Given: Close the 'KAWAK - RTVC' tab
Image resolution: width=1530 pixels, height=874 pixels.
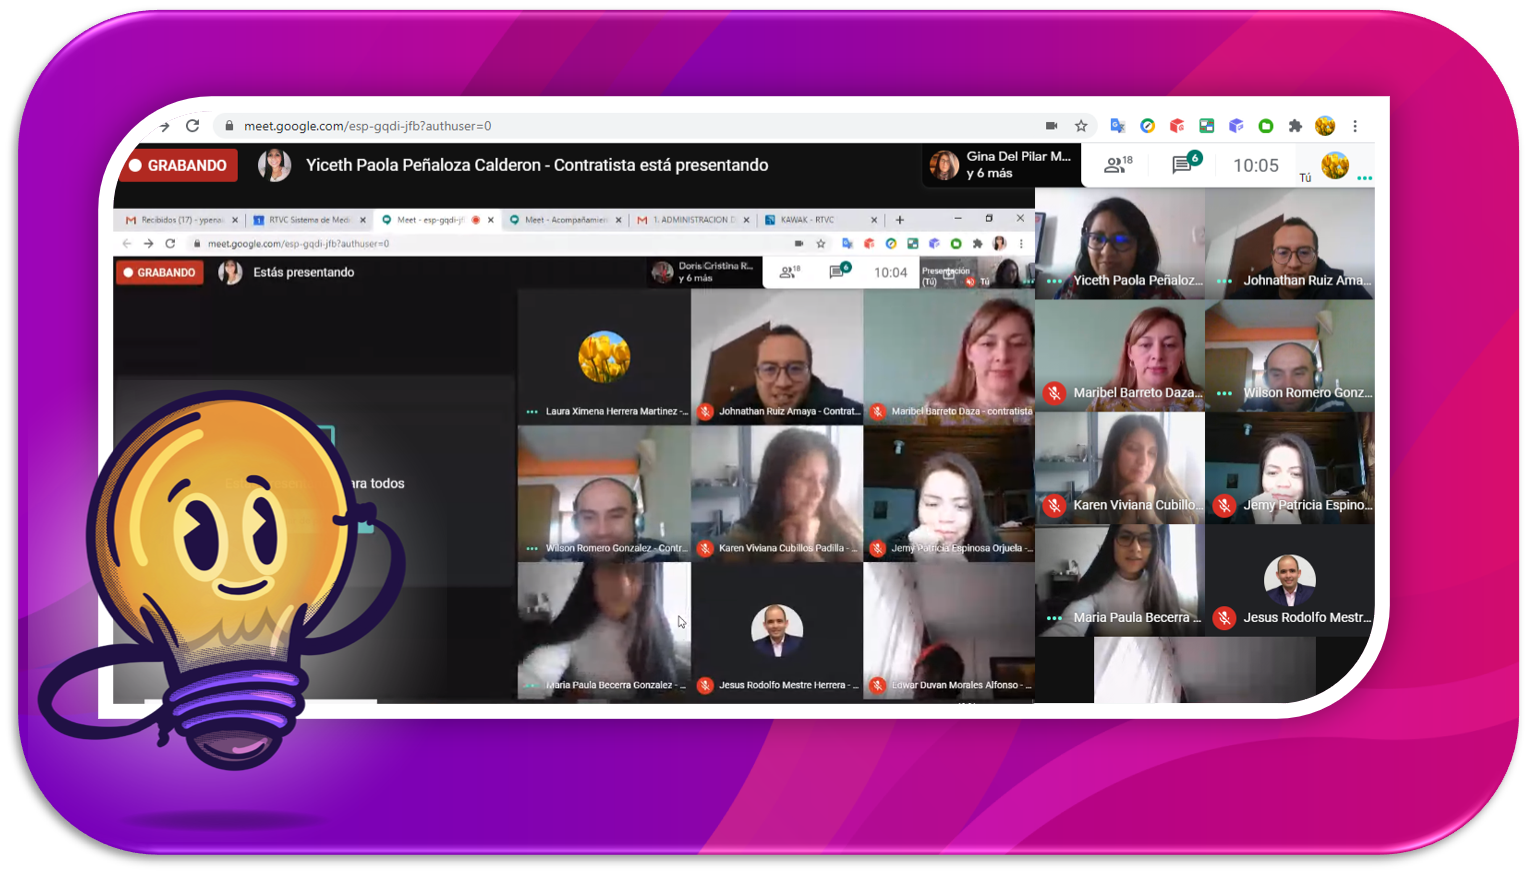Looking at the screenshot, I should point(874,220).
